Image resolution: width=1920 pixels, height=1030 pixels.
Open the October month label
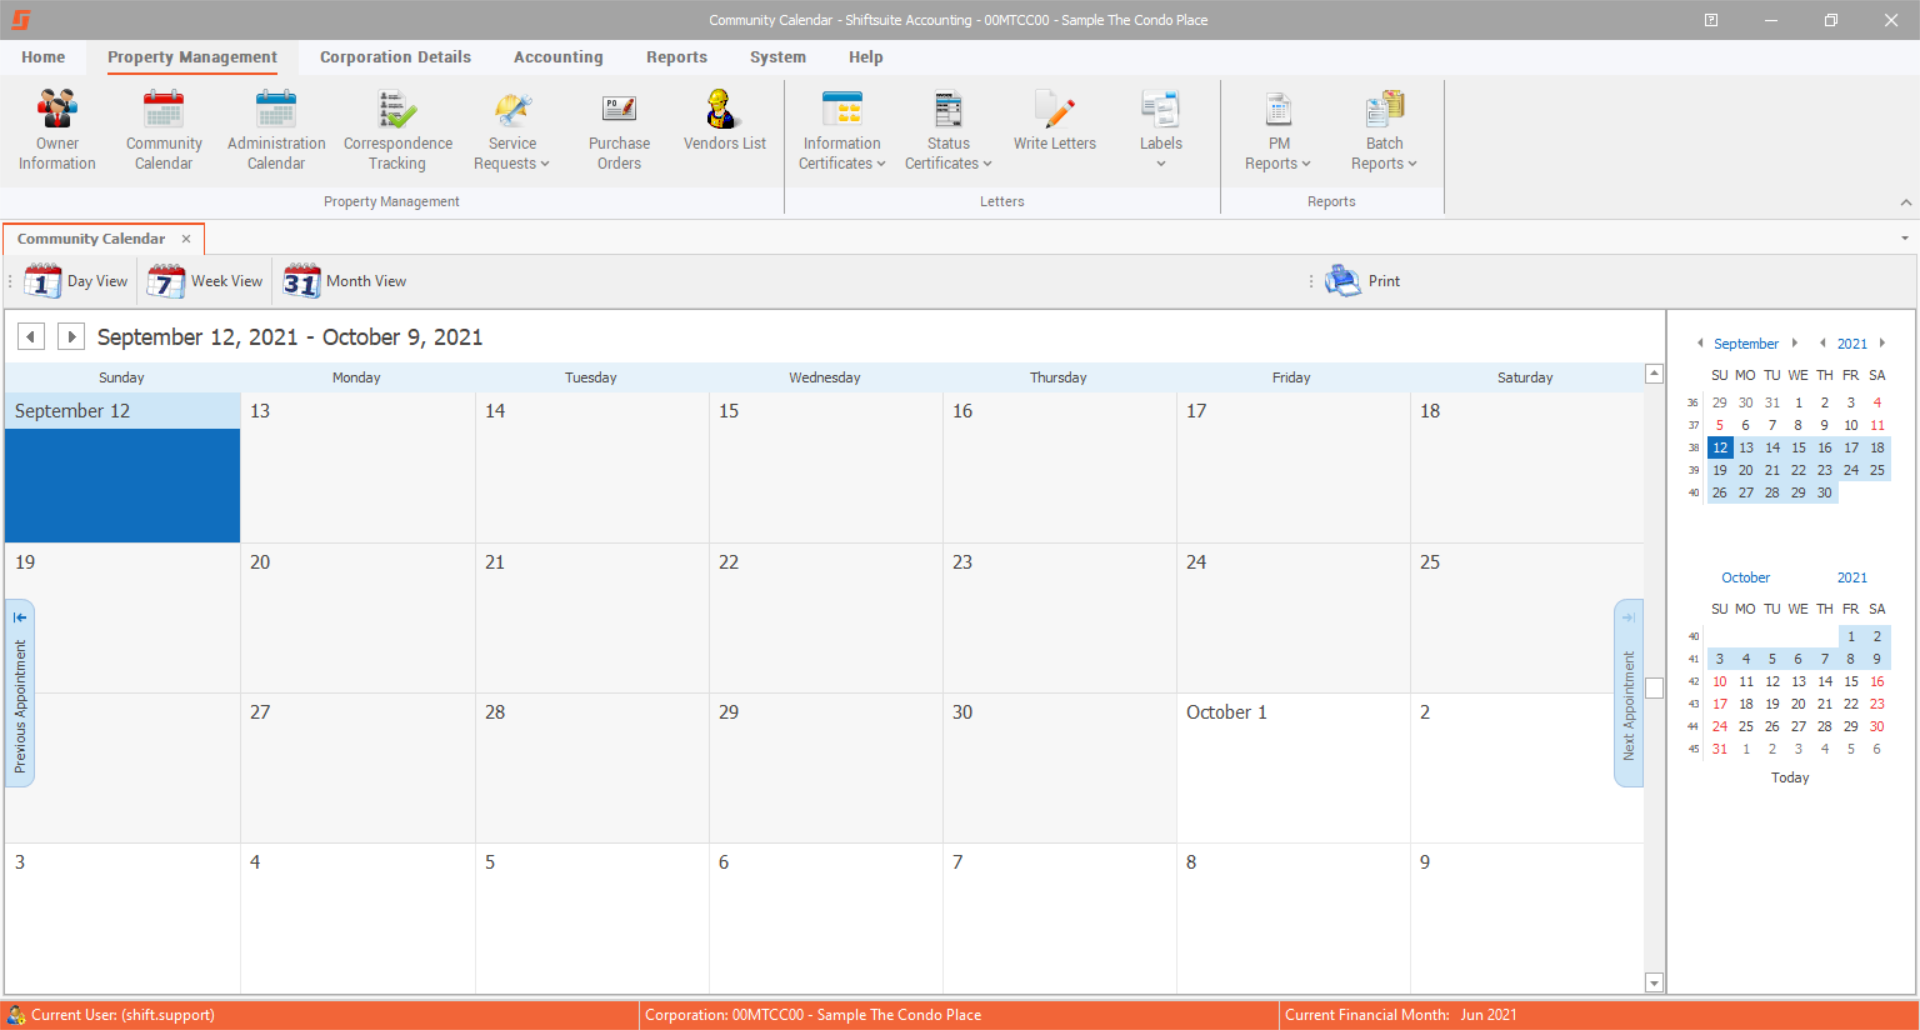tap(1745, 578)
